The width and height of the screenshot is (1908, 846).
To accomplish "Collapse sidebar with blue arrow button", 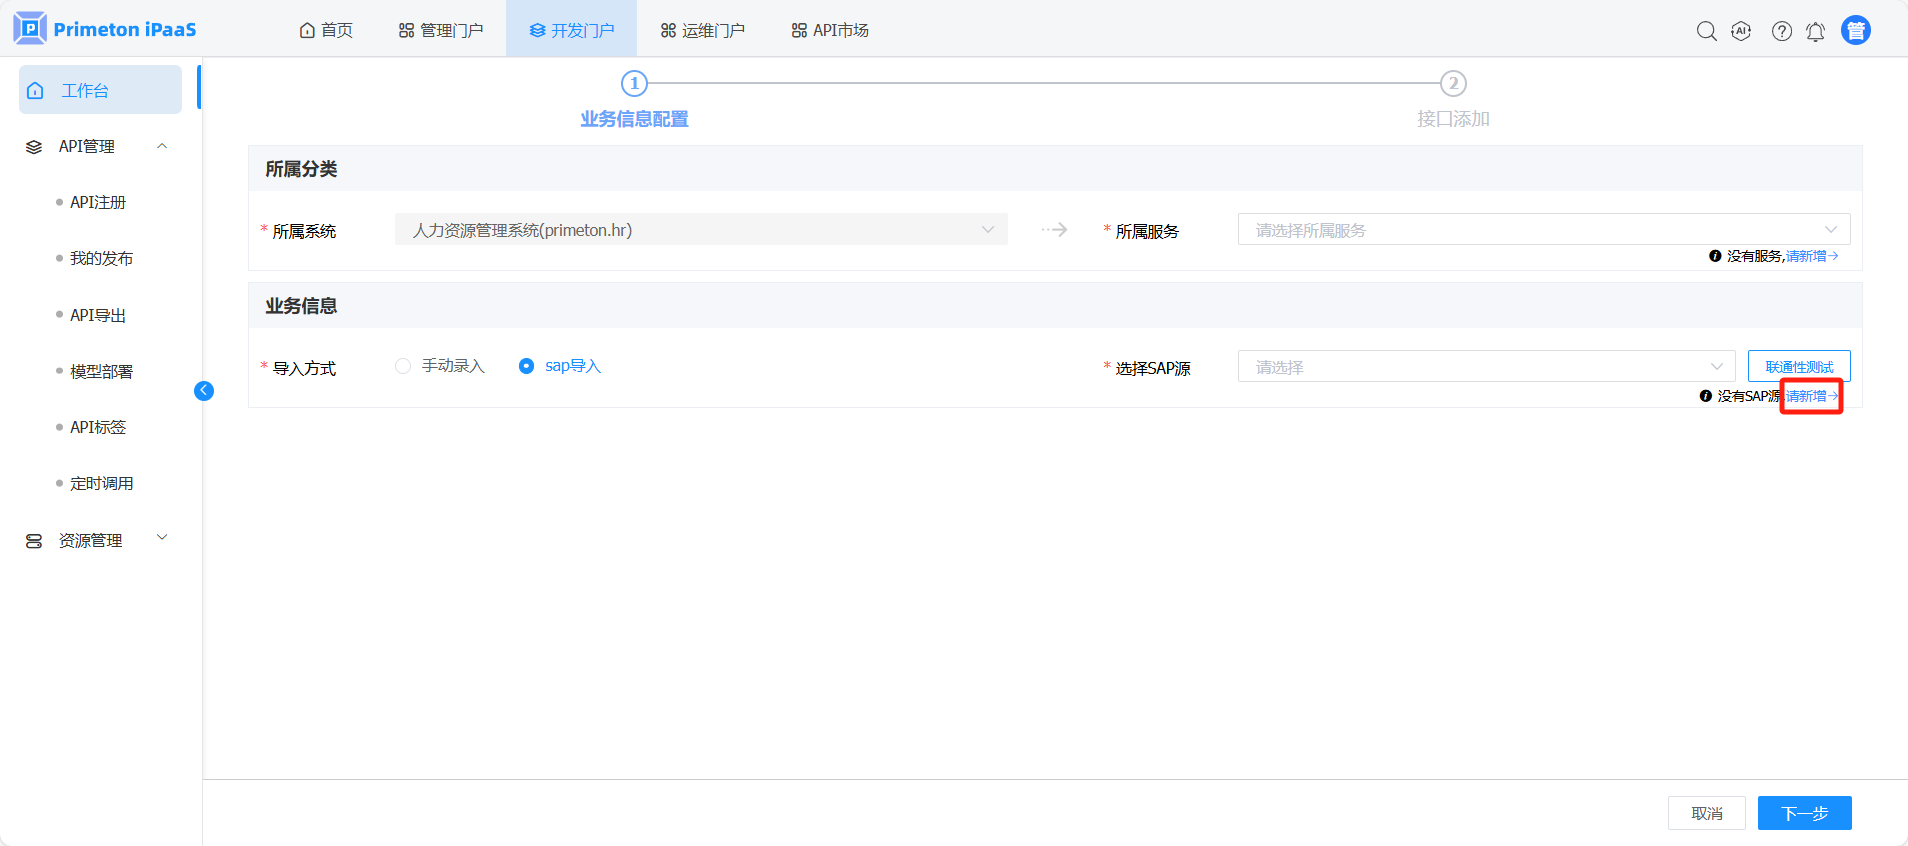I will 204,391.
